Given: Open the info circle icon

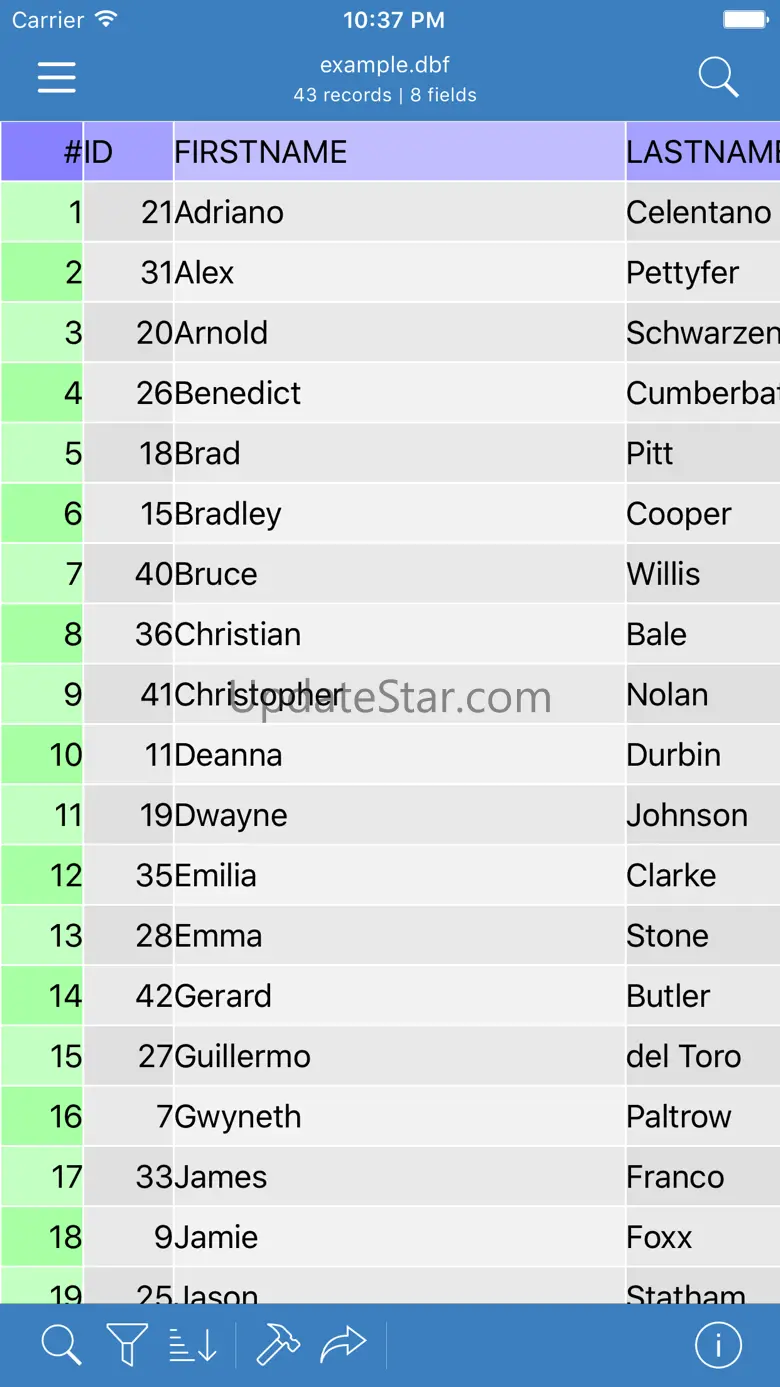Looking at the screenshot, I should (718, 1345).
